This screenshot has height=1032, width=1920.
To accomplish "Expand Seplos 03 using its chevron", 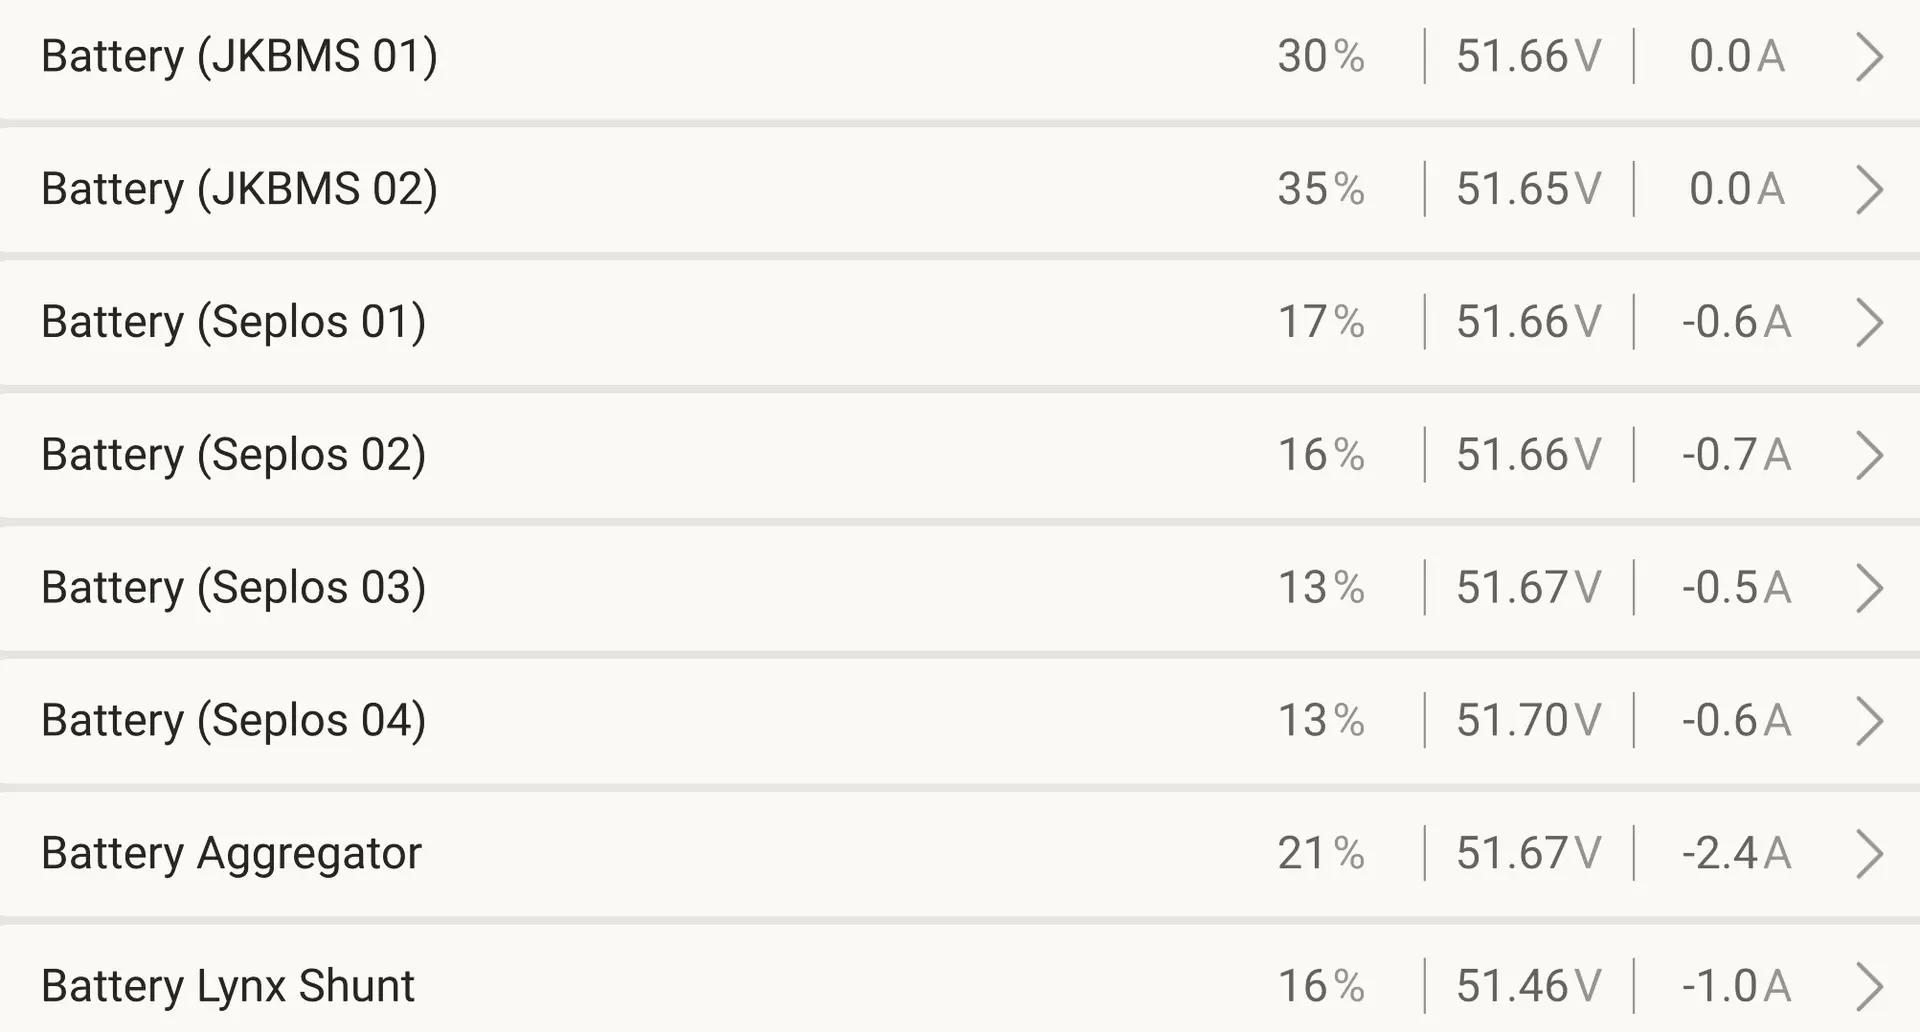I will pyautogui.click(x=1868, y=588).
